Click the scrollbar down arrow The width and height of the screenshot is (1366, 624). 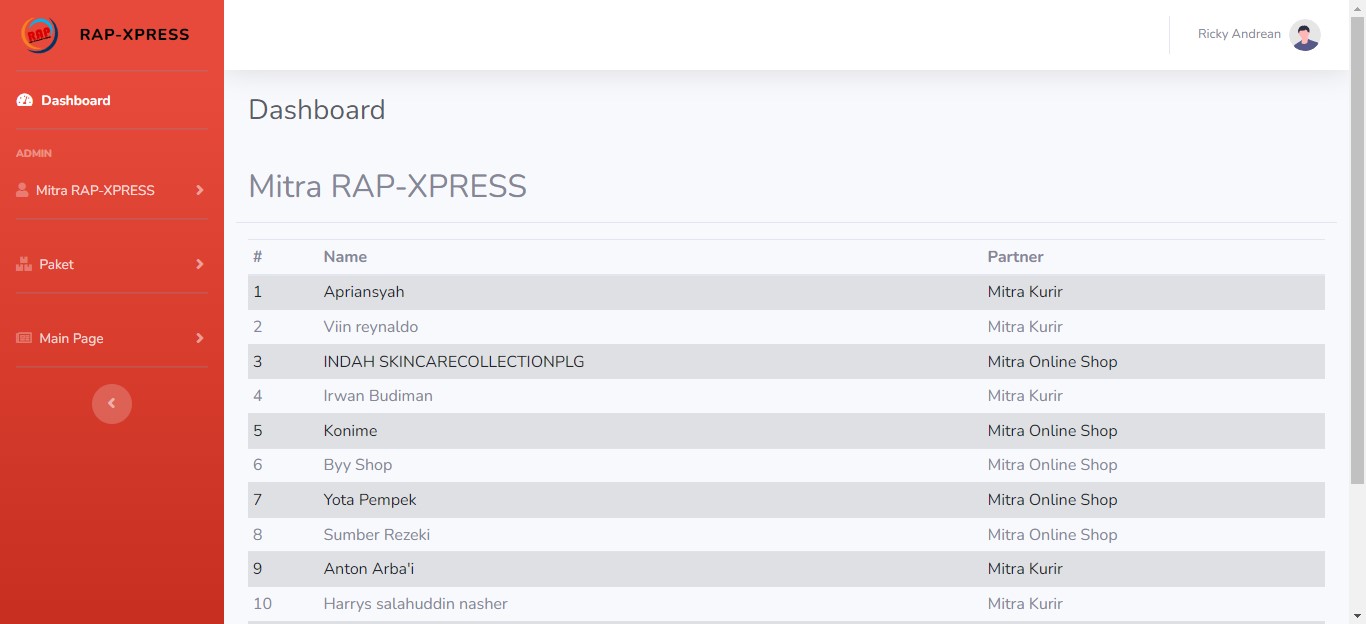[x=1357, y=616]
